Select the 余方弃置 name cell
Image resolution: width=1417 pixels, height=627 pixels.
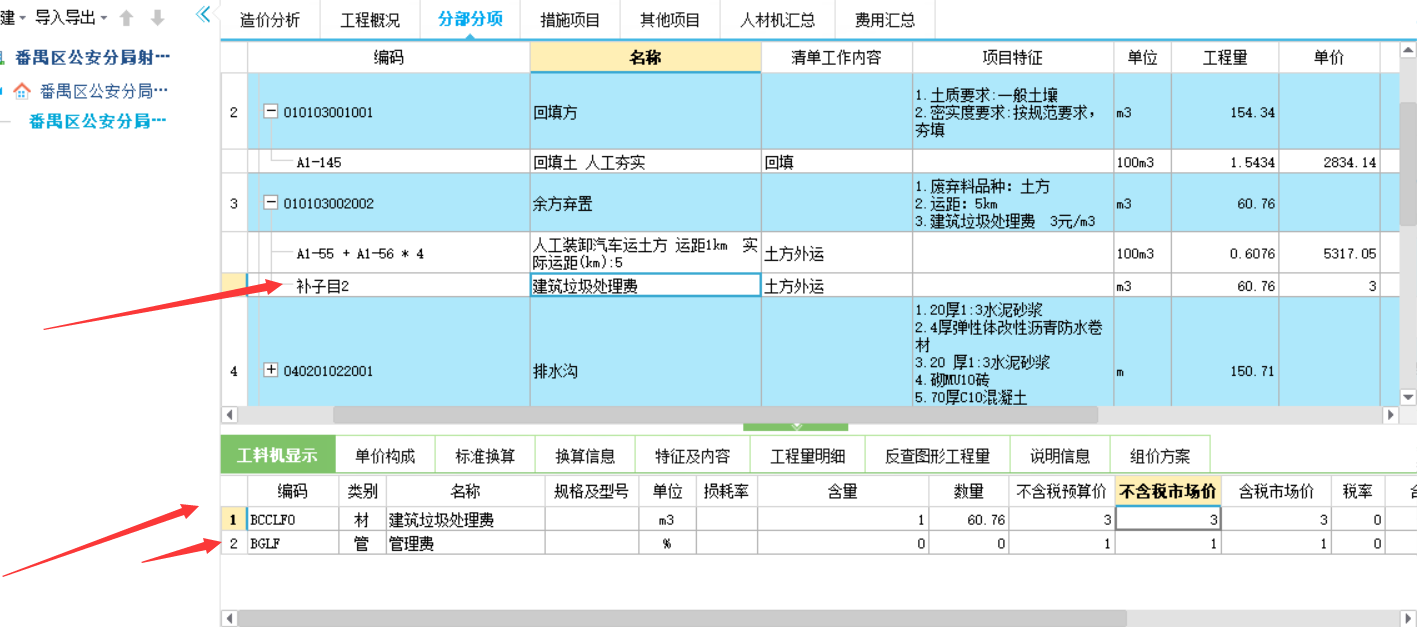click(645, 203)
